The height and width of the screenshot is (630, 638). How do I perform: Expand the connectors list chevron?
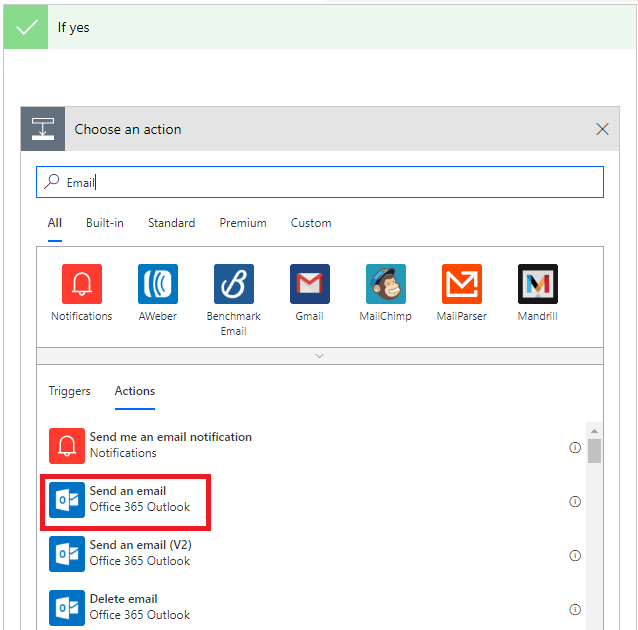click(x=319, y=356)
